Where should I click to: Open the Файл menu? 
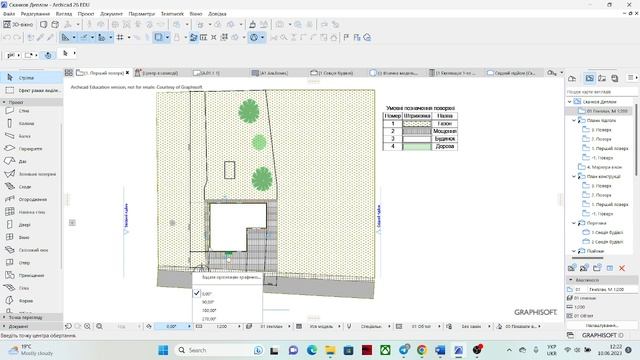(x=9, y=13)
